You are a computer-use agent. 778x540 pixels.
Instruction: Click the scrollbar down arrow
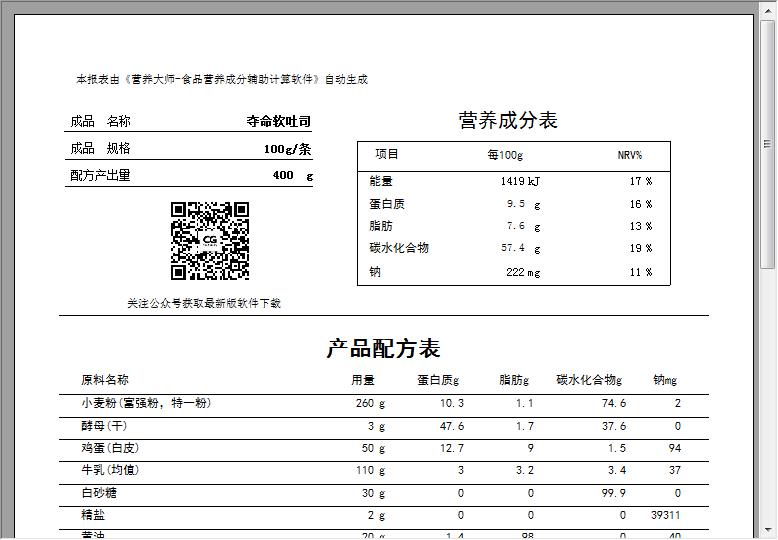point(767,531)
